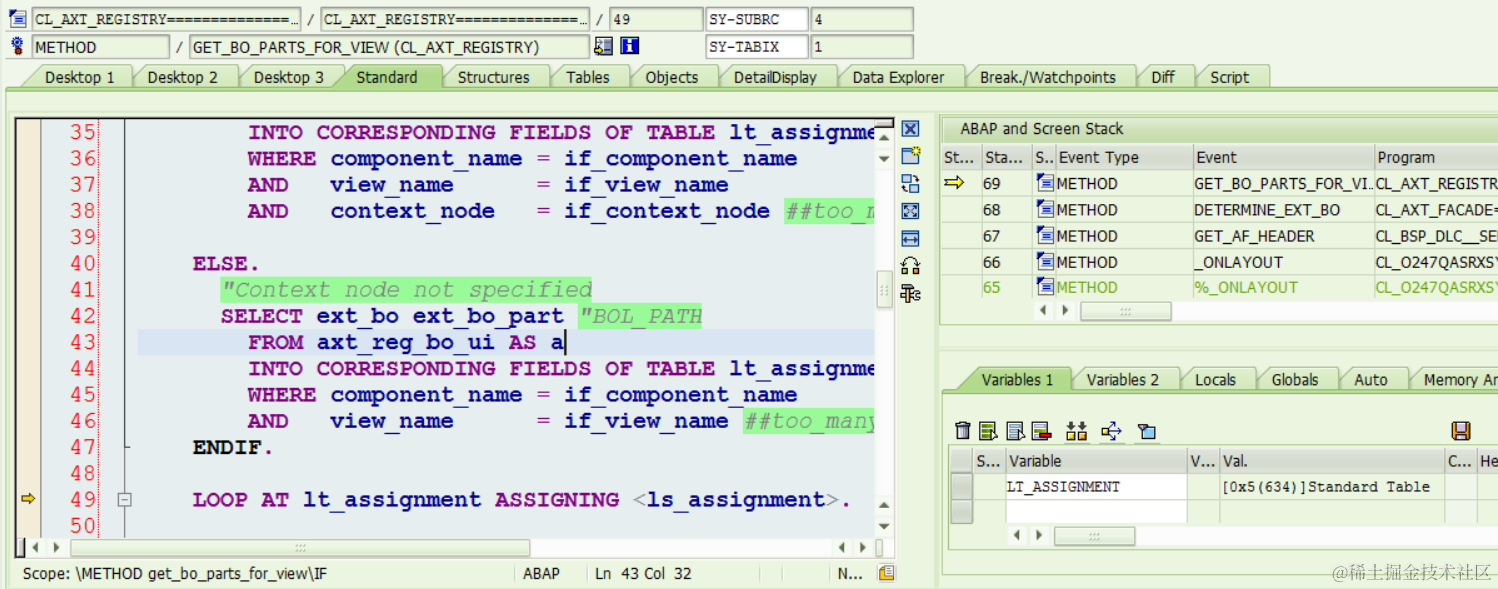Open the Objects tab
The width and height of the screenshot is (1498, 589).
pos(671,77)
